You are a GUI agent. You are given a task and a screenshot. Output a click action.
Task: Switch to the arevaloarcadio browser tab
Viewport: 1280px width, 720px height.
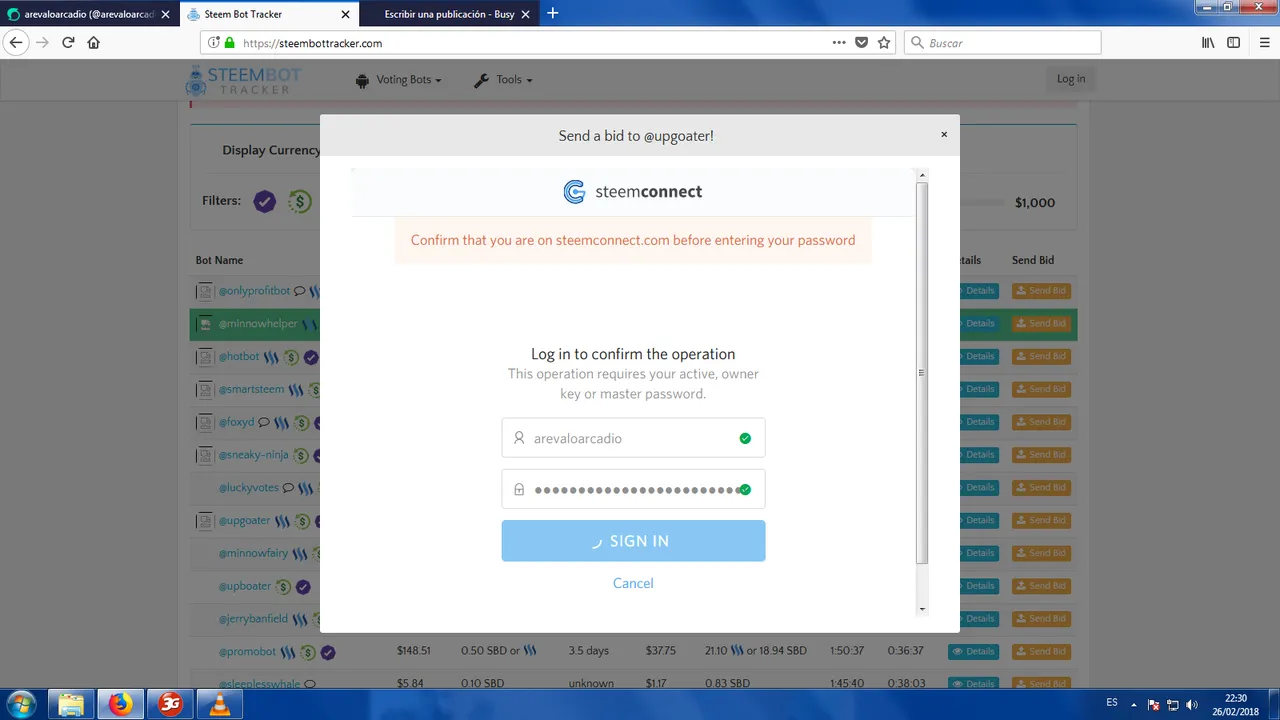pyautogui.click(x=88, y=14)
